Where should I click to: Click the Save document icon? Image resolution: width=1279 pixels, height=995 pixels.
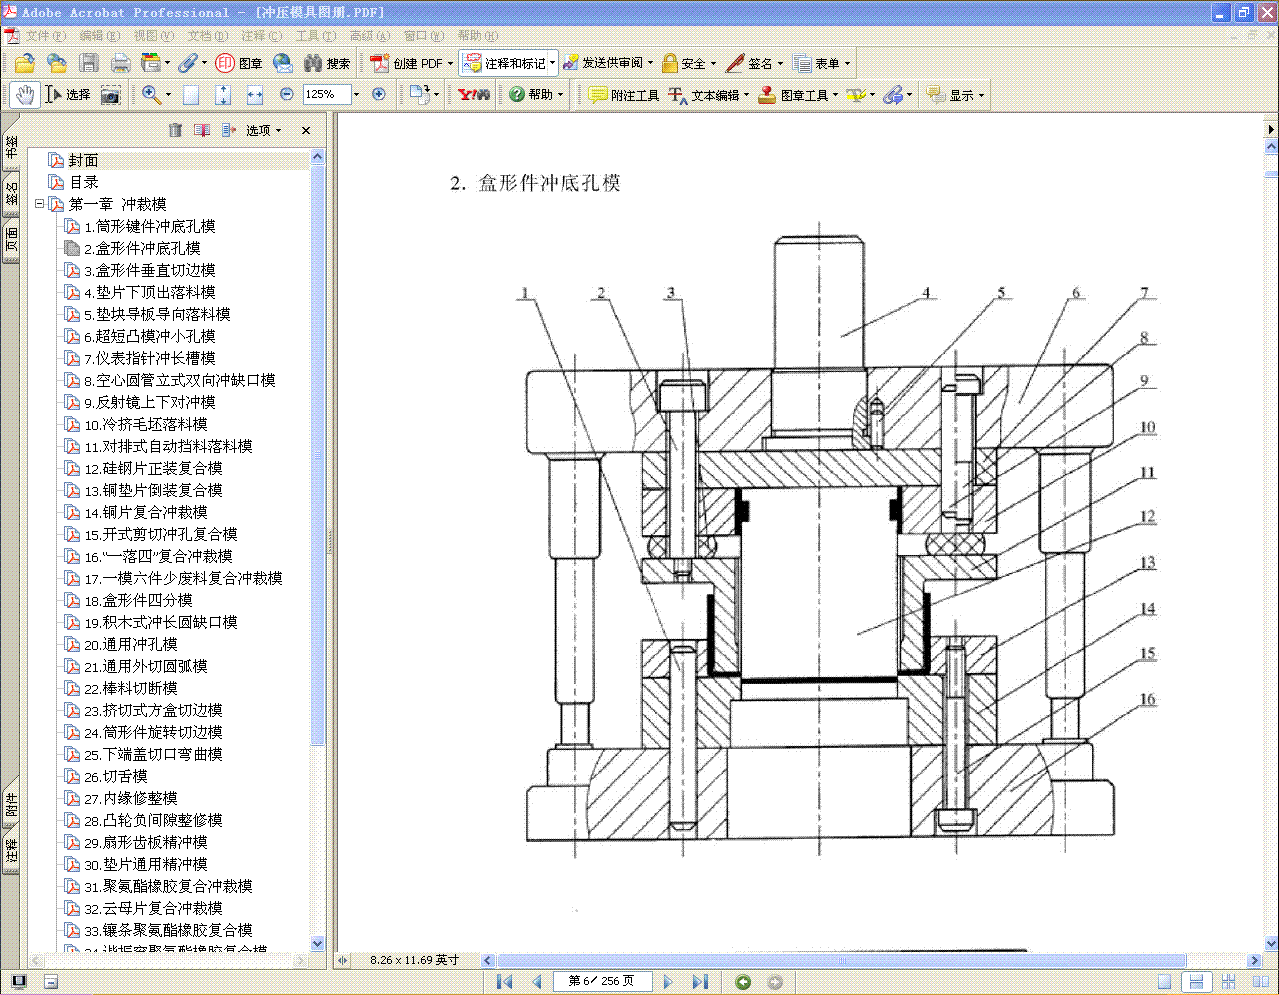click(89, 62)
